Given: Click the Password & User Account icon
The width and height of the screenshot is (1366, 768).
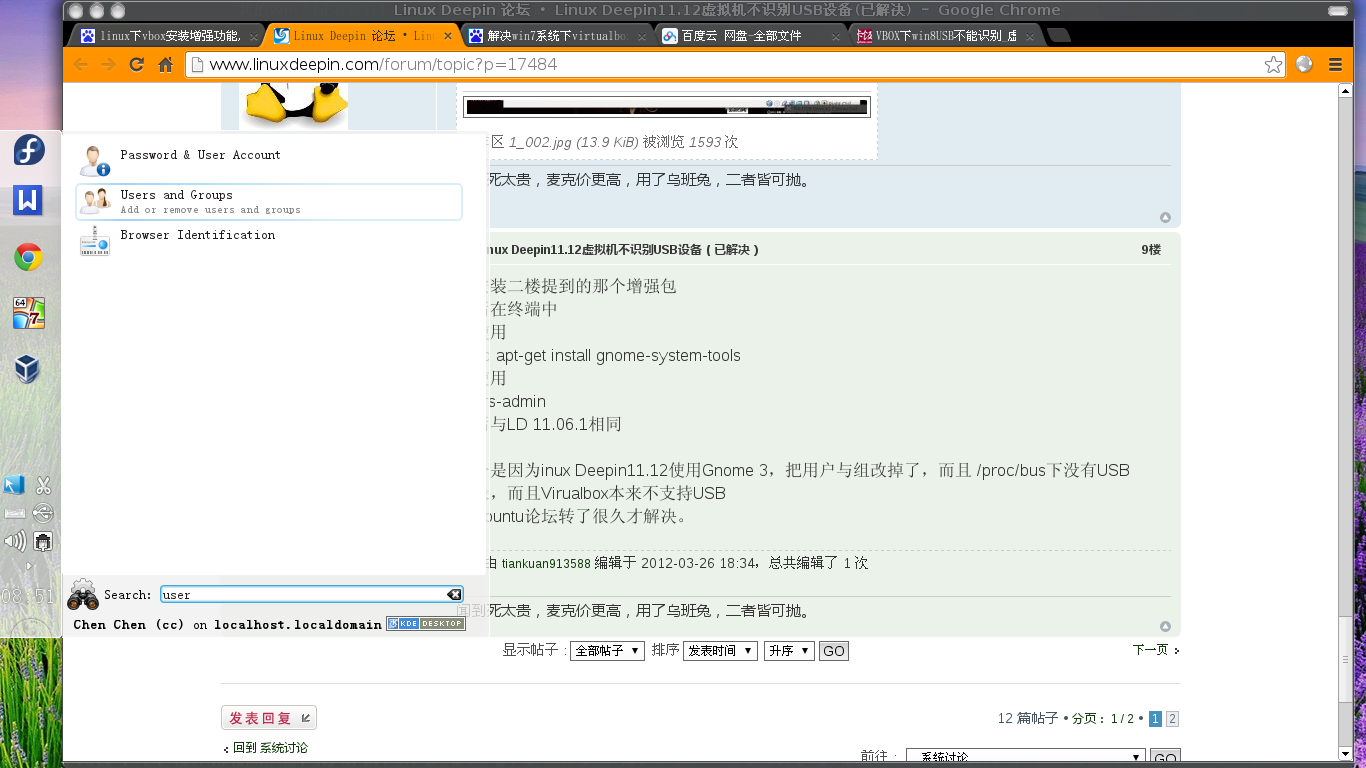Looking at the screenshot, I should tap(95, 161).
